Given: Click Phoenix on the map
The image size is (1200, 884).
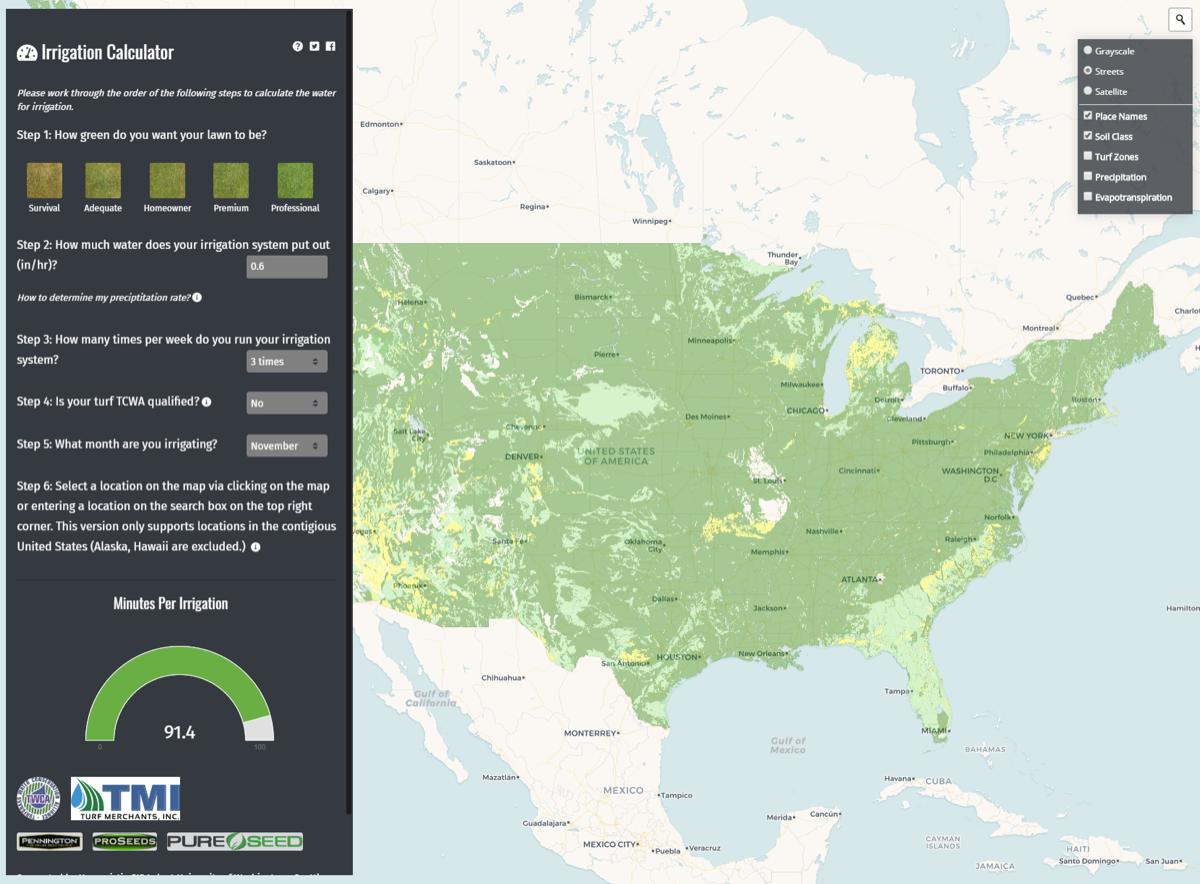Looking at the screenshot, I should pyautogui.click(x=410, y=585).
